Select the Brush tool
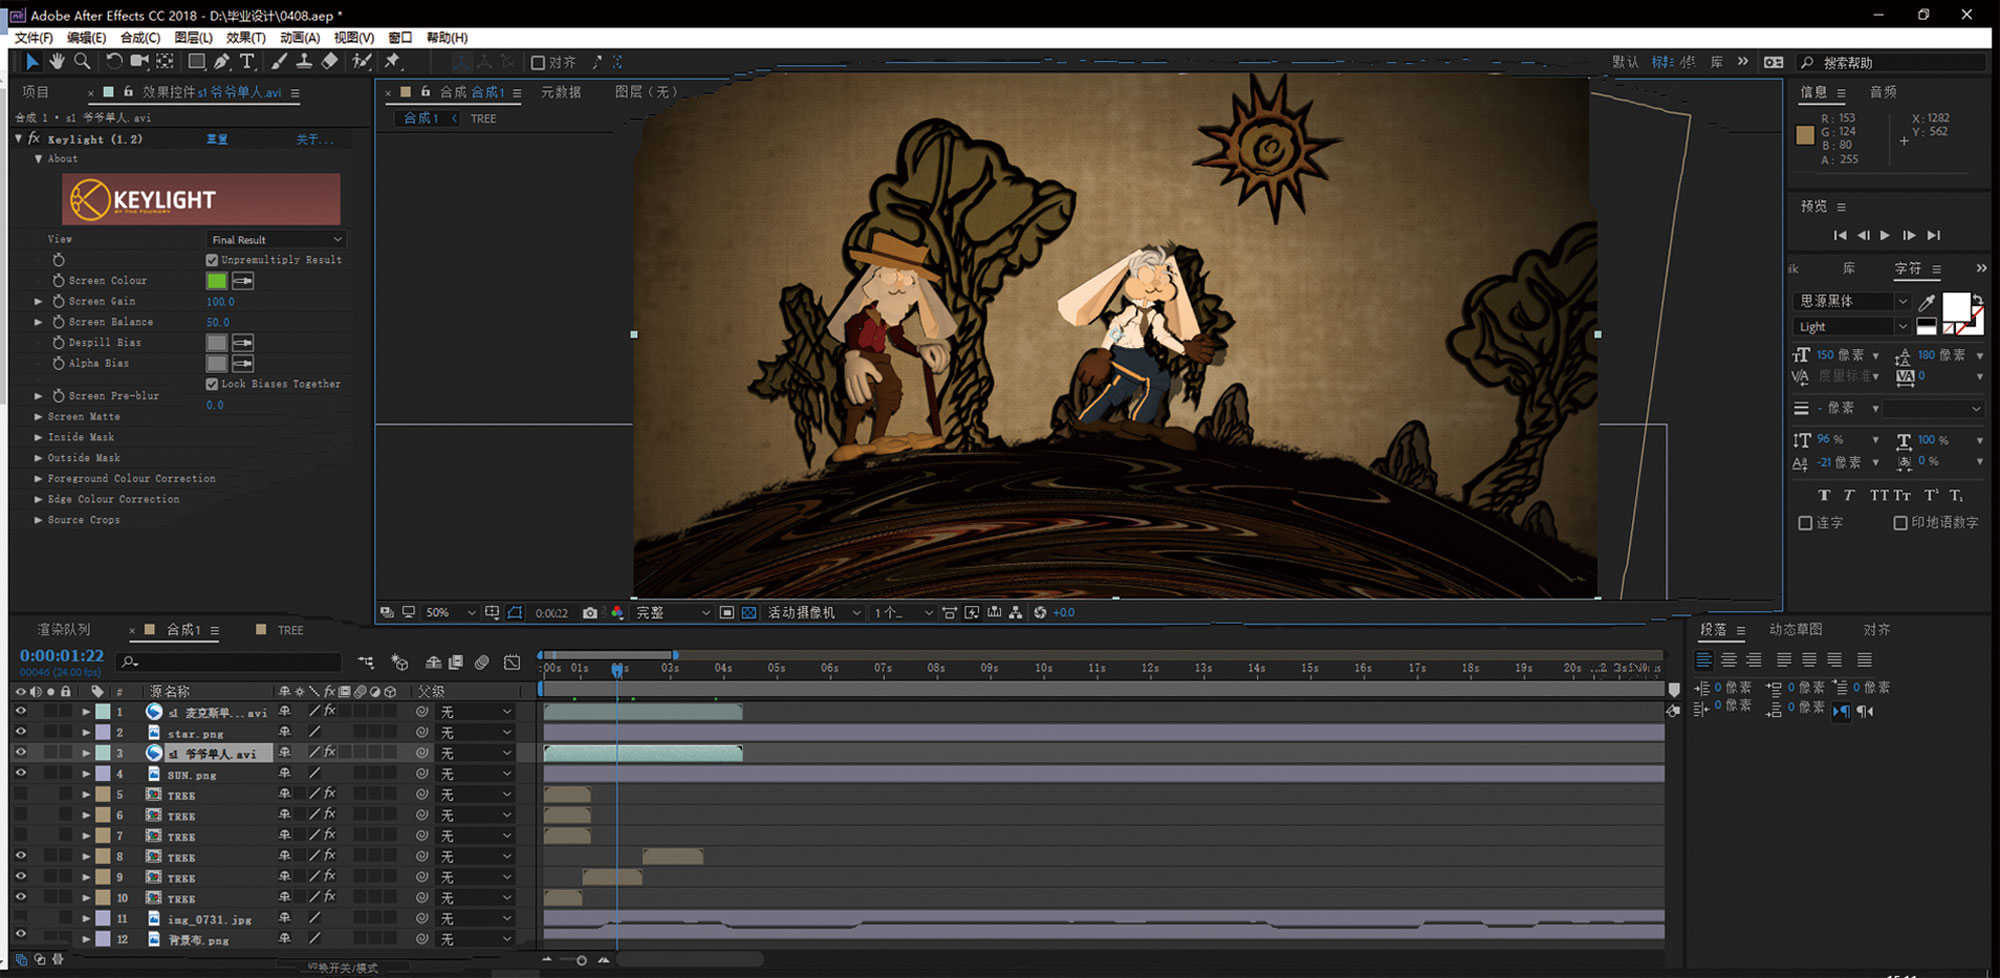This screenshot has height=978, width=2000. (x=279, y=62)
